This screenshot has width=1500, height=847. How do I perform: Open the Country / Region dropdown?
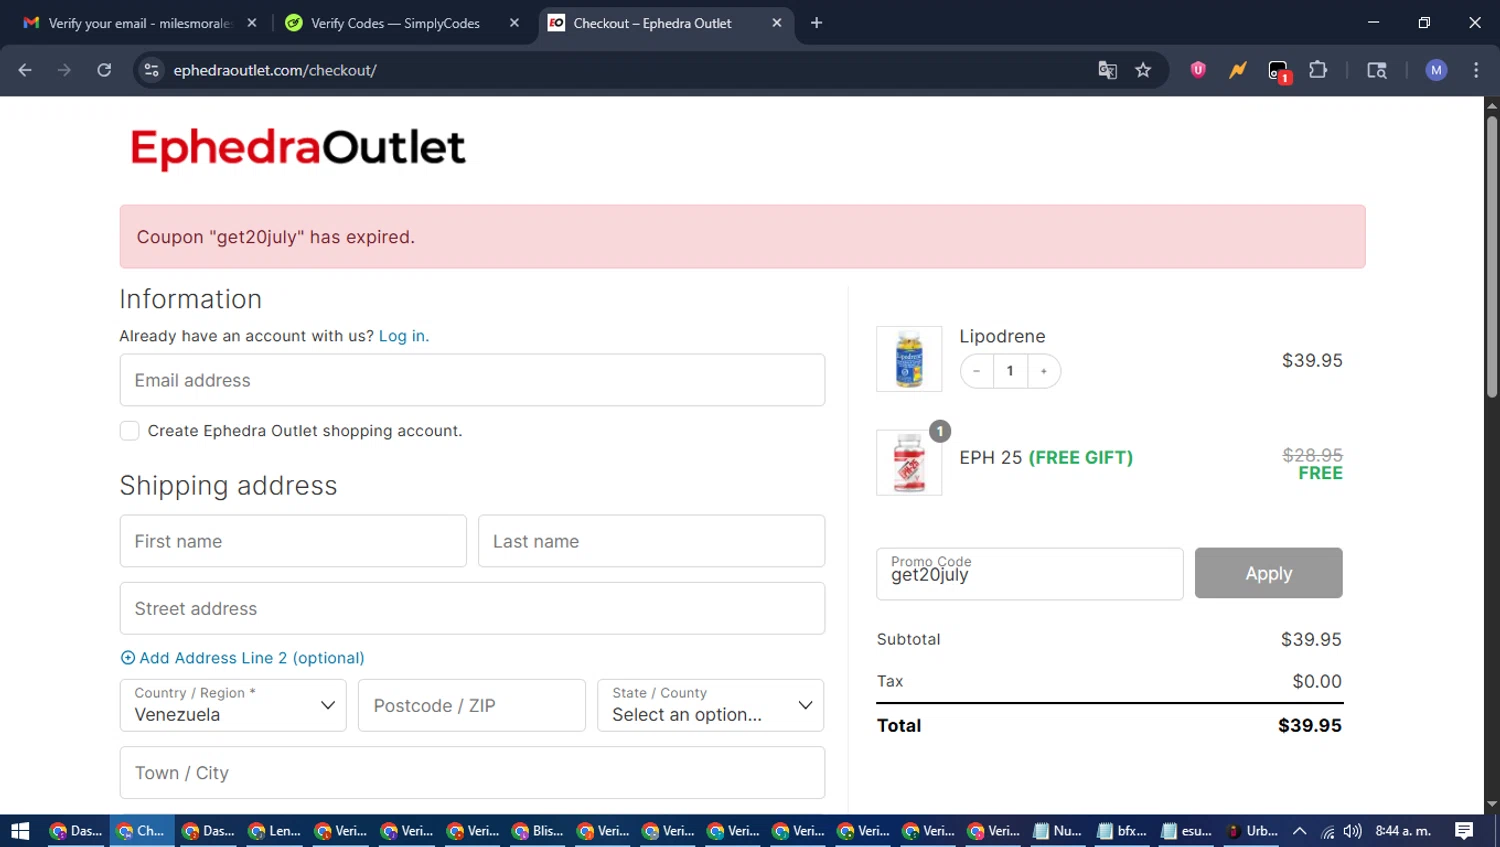233,705
